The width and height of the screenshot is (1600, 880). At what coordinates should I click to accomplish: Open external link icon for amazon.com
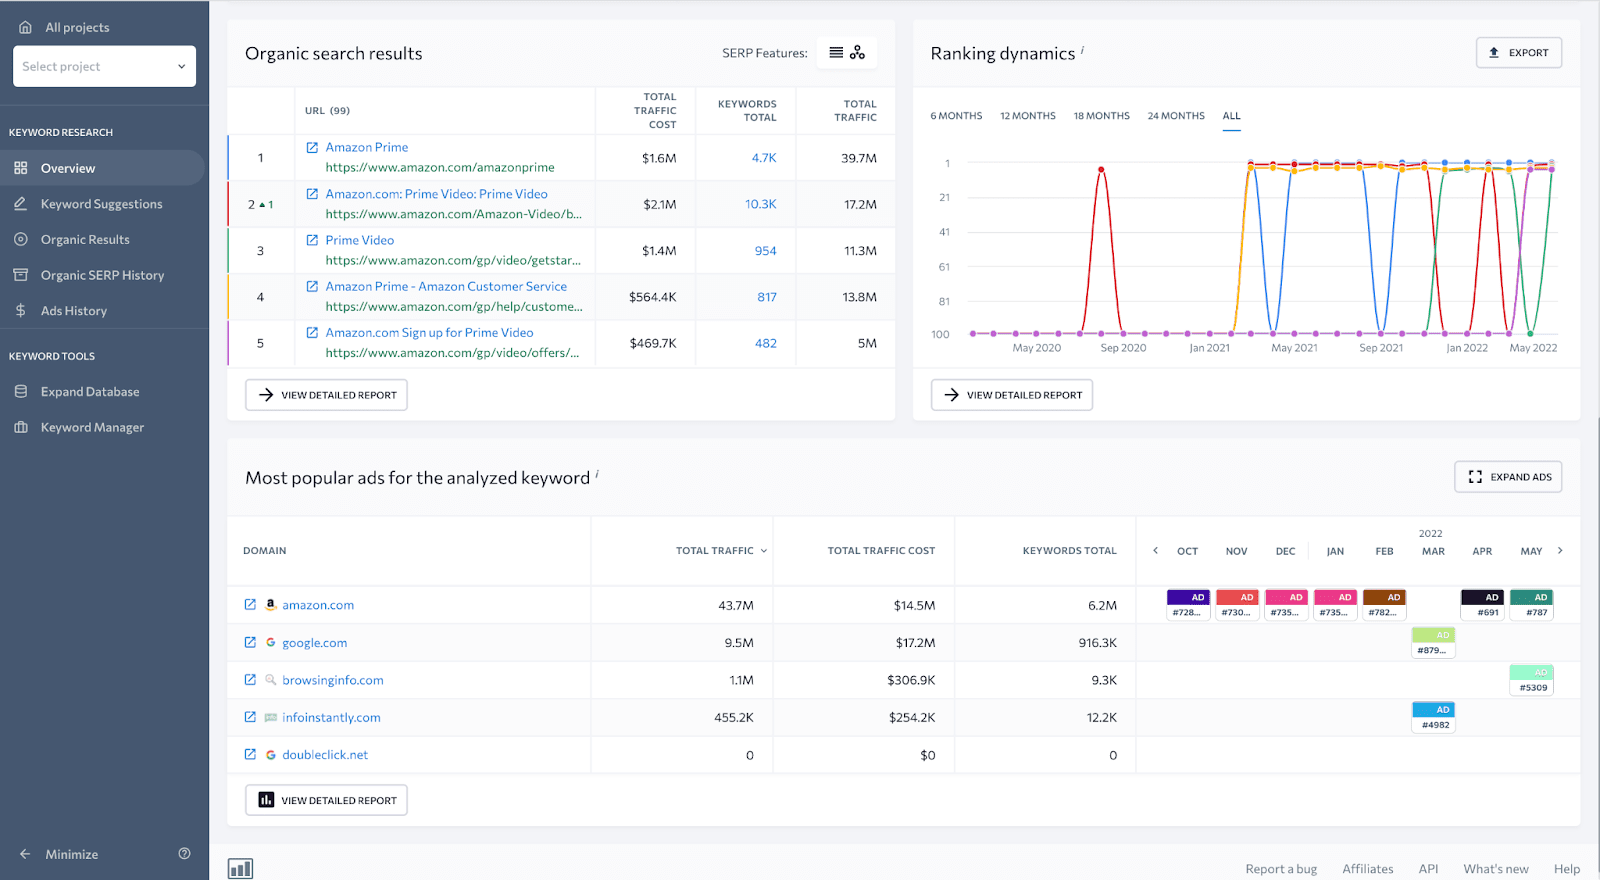[x=250, y=605]
